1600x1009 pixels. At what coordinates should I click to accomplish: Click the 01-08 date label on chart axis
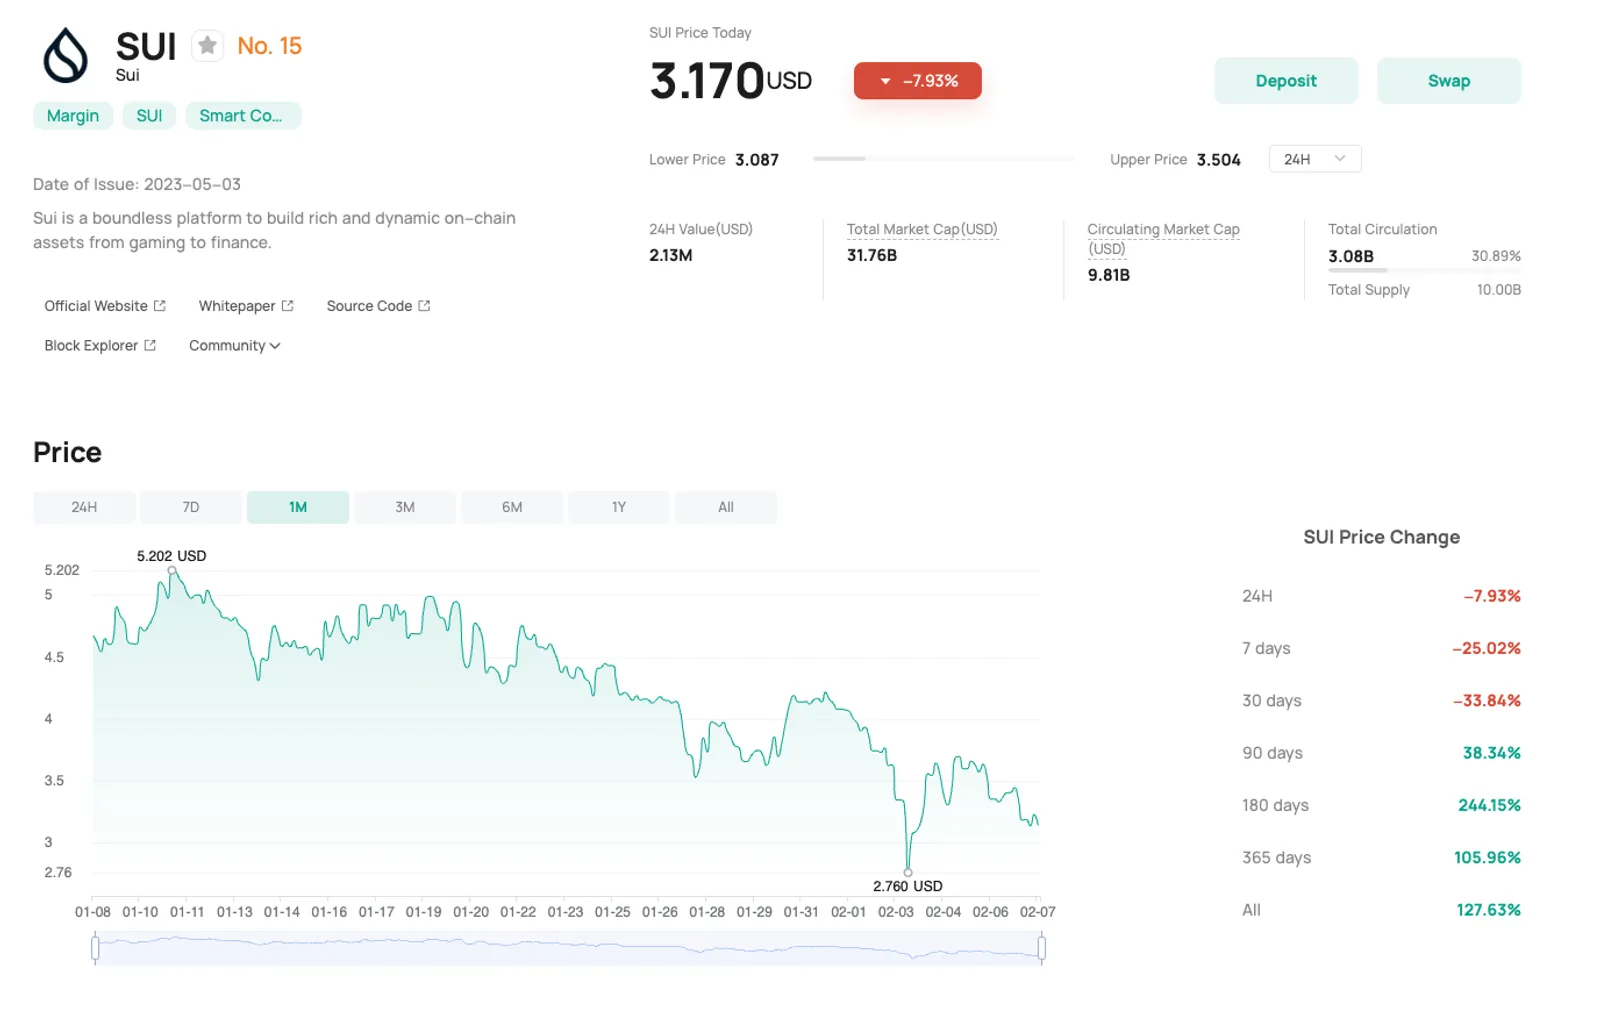click(x=93, y=912)
